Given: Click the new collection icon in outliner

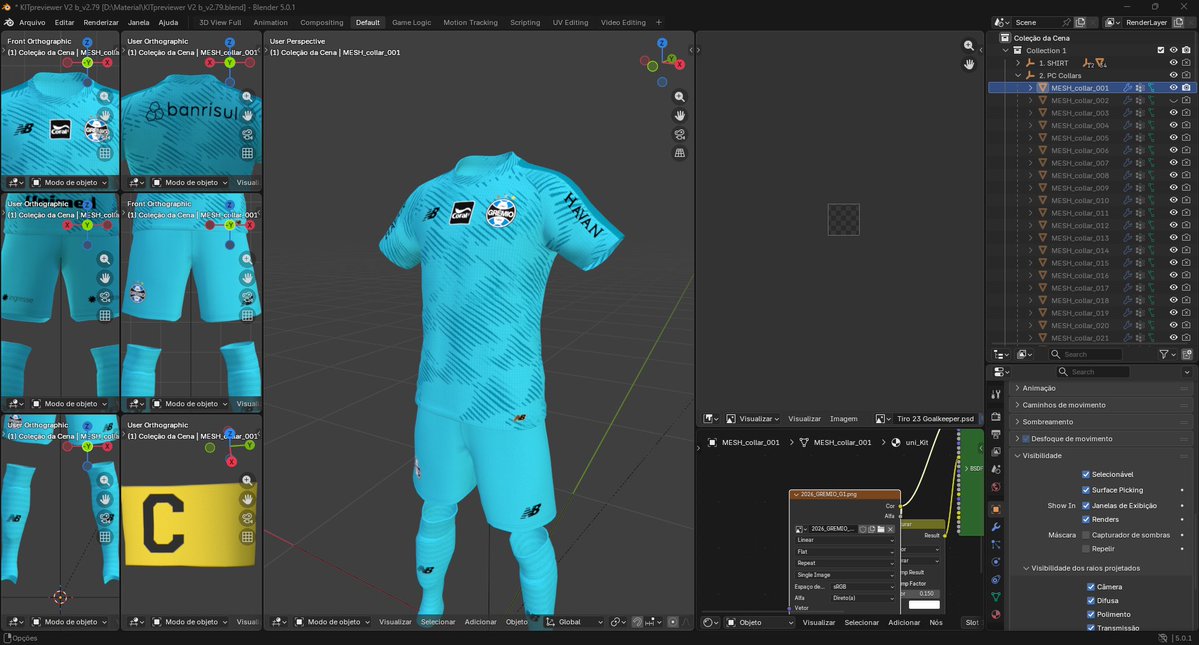Looking at the screenshot, I should click(1188, 355).
